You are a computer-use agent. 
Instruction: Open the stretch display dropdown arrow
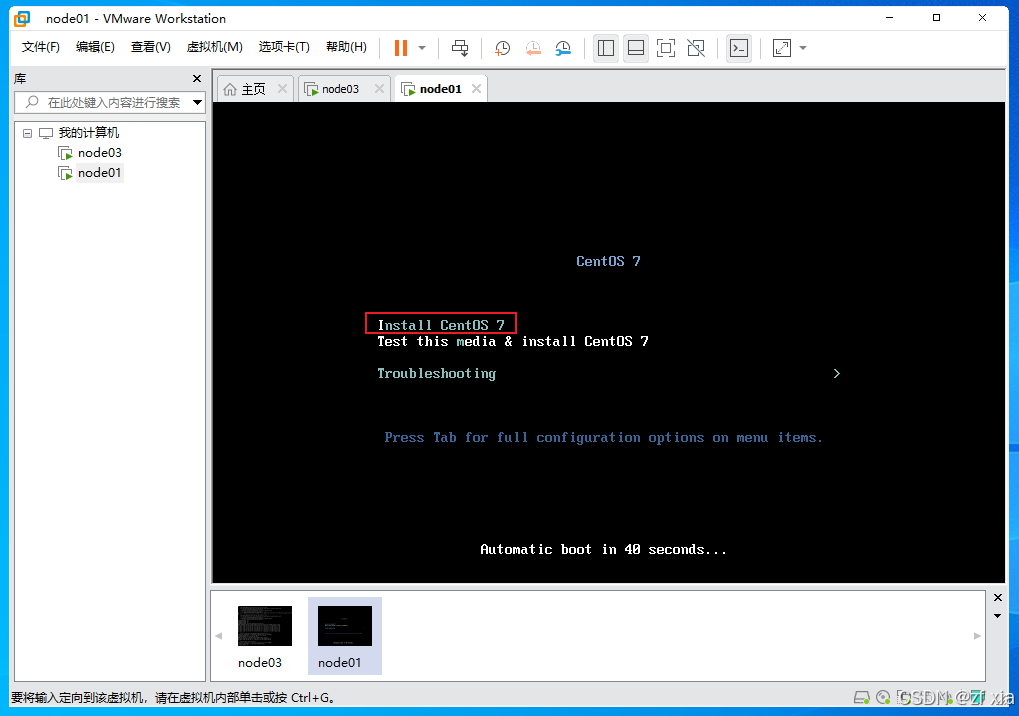pos(803,48)
